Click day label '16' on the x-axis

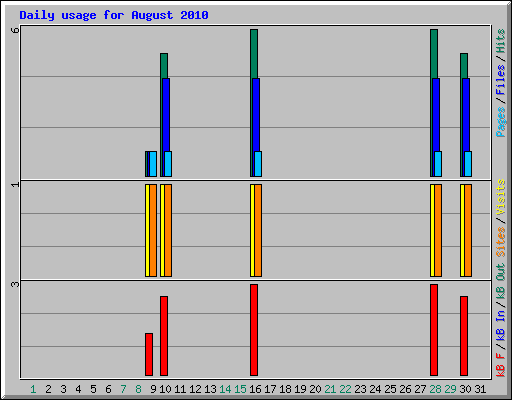pos(255,389)
